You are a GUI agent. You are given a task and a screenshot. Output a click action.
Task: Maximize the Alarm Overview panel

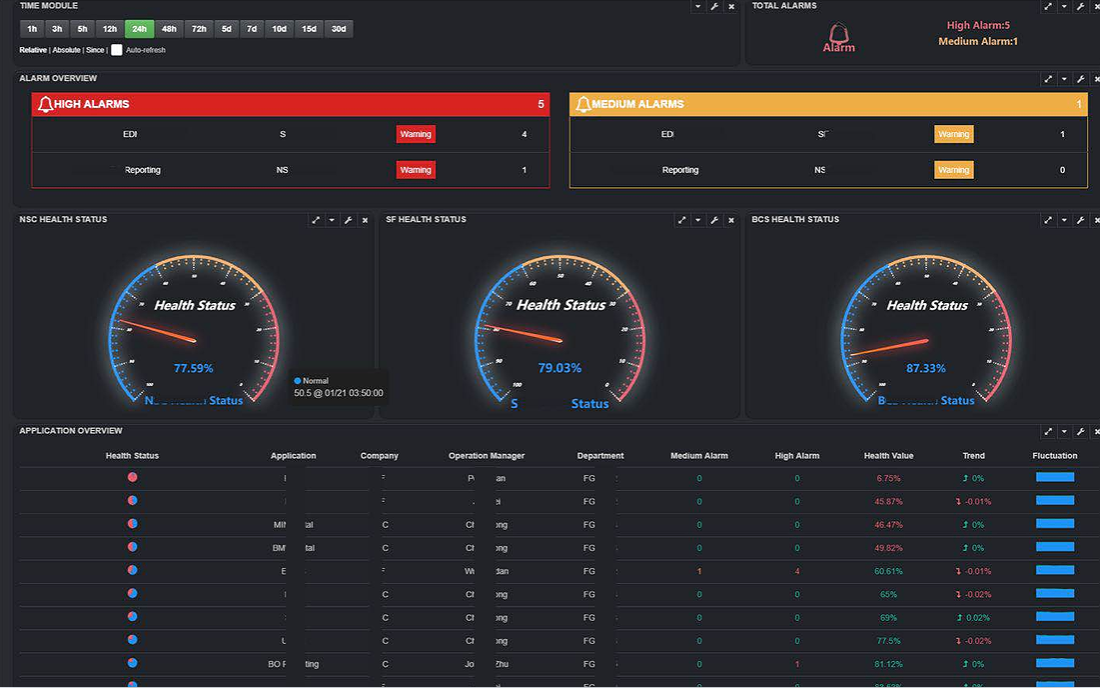tap(1048, 79)
